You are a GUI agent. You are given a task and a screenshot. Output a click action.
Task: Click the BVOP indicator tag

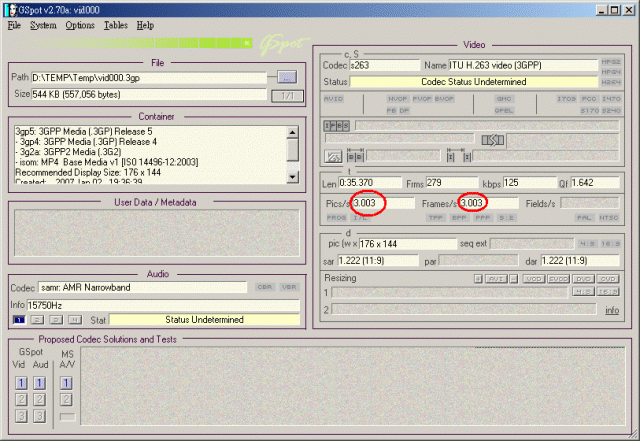pos(444,99)
